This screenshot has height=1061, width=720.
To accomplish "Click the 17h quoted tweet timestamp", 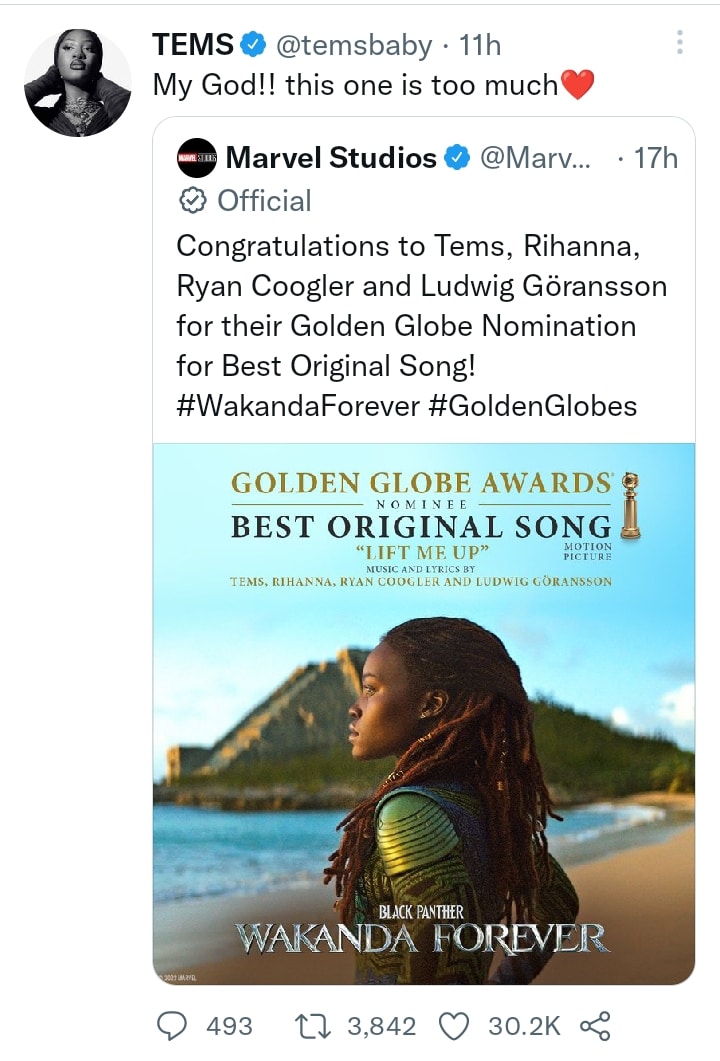I will click(656, 158).
